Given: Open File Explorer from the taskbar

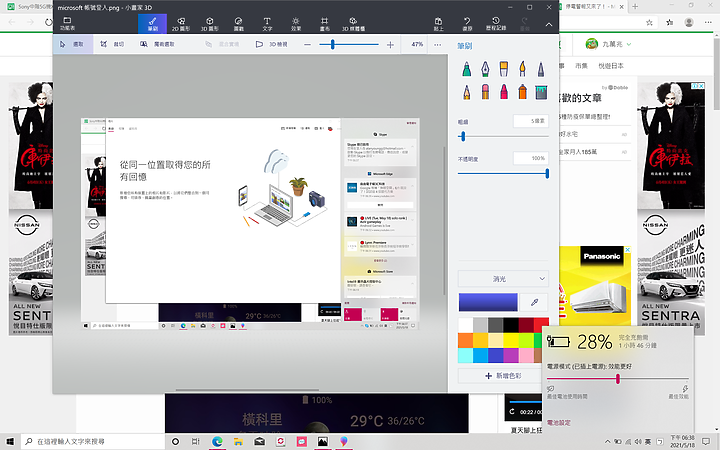Looking at the screenshot, I should pyautogui.click(x=238, y=441).
